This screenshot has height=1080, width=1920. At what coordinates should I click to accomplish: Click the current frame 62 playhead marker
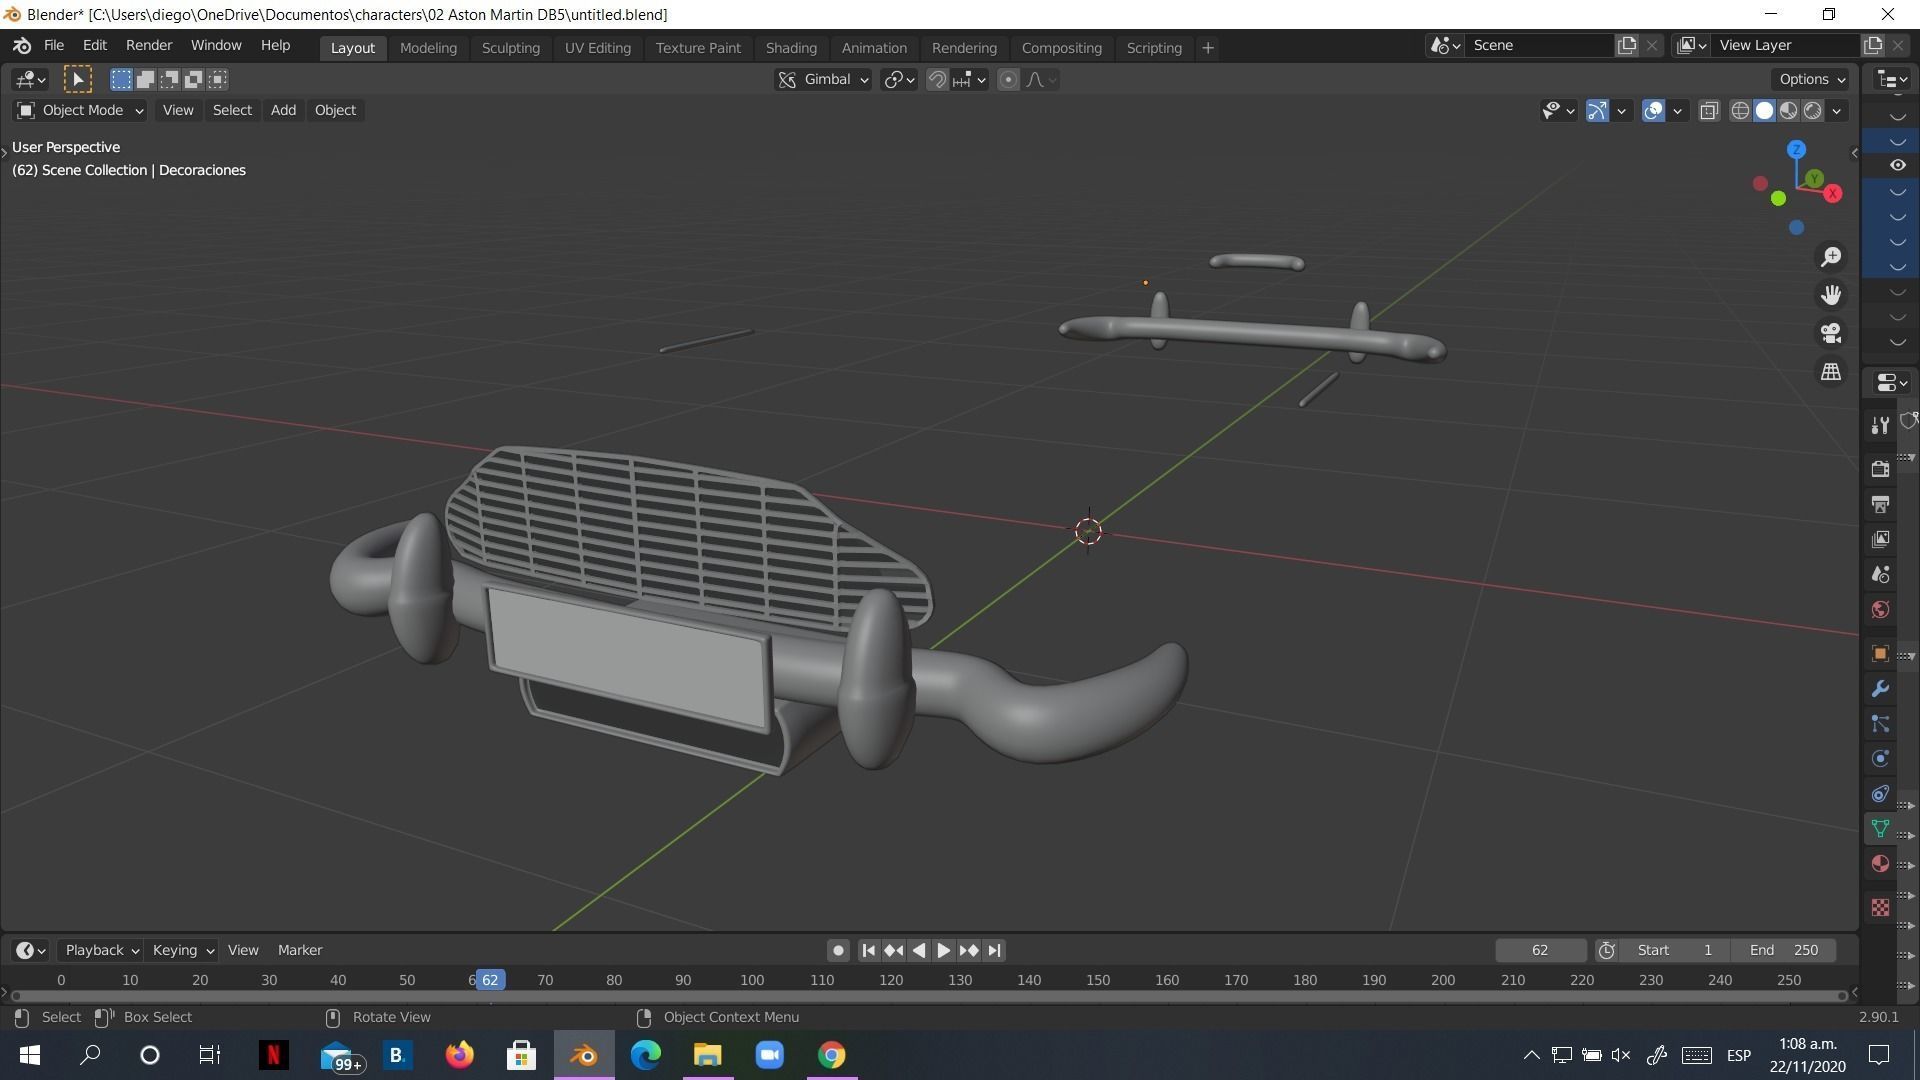click(x=490, y=980)
